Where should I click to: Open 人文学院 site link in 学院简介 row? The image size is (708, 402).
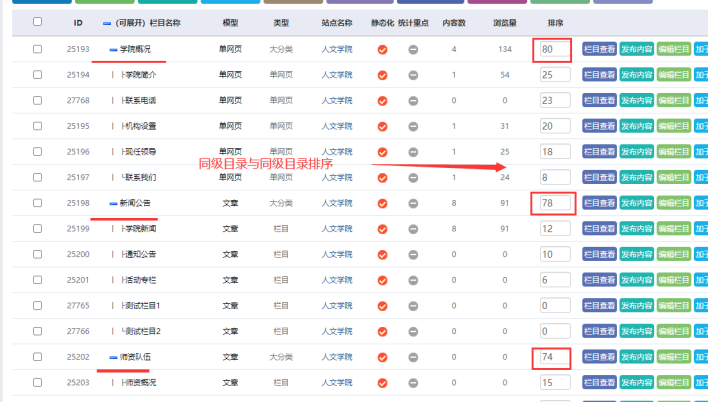click(x=337, y=75)
